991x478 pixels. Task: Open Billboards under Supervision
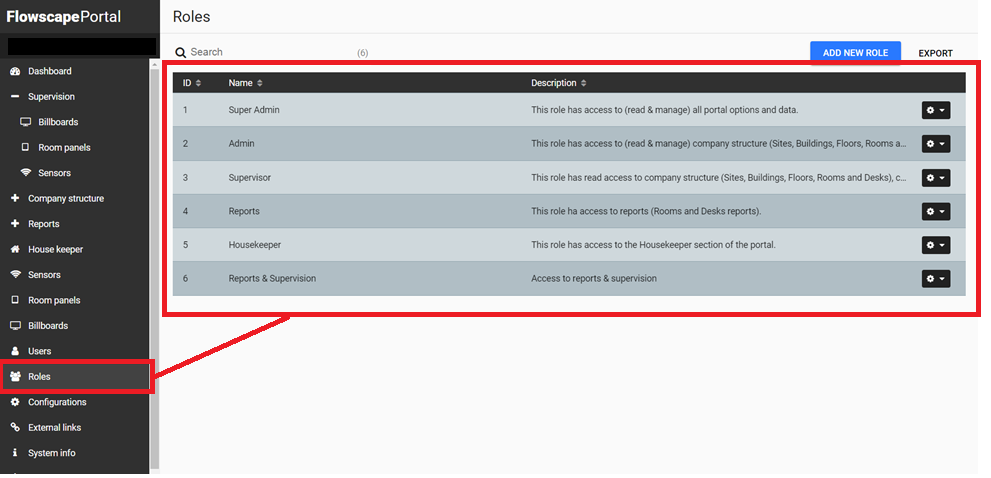(58, 122)
